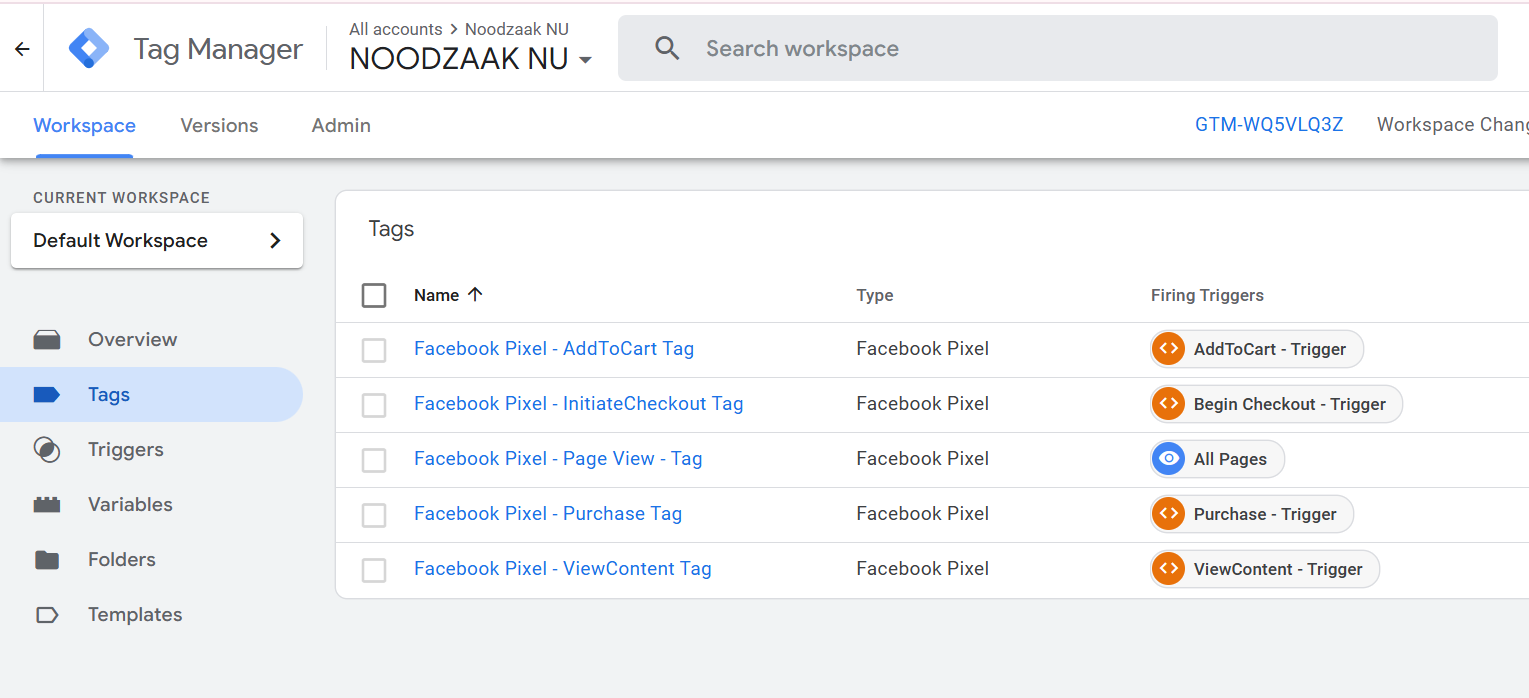Click the Overview sidebar icon
Image resolution: width=1529 pixels, height=698 pixels.
(47, 340)
